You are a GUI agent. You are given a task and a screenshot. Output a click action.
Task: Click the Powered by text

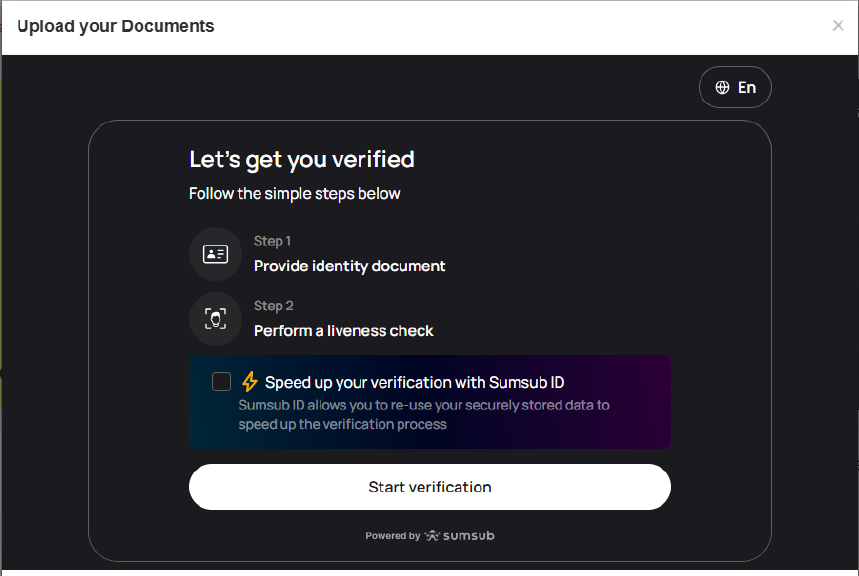393,536
